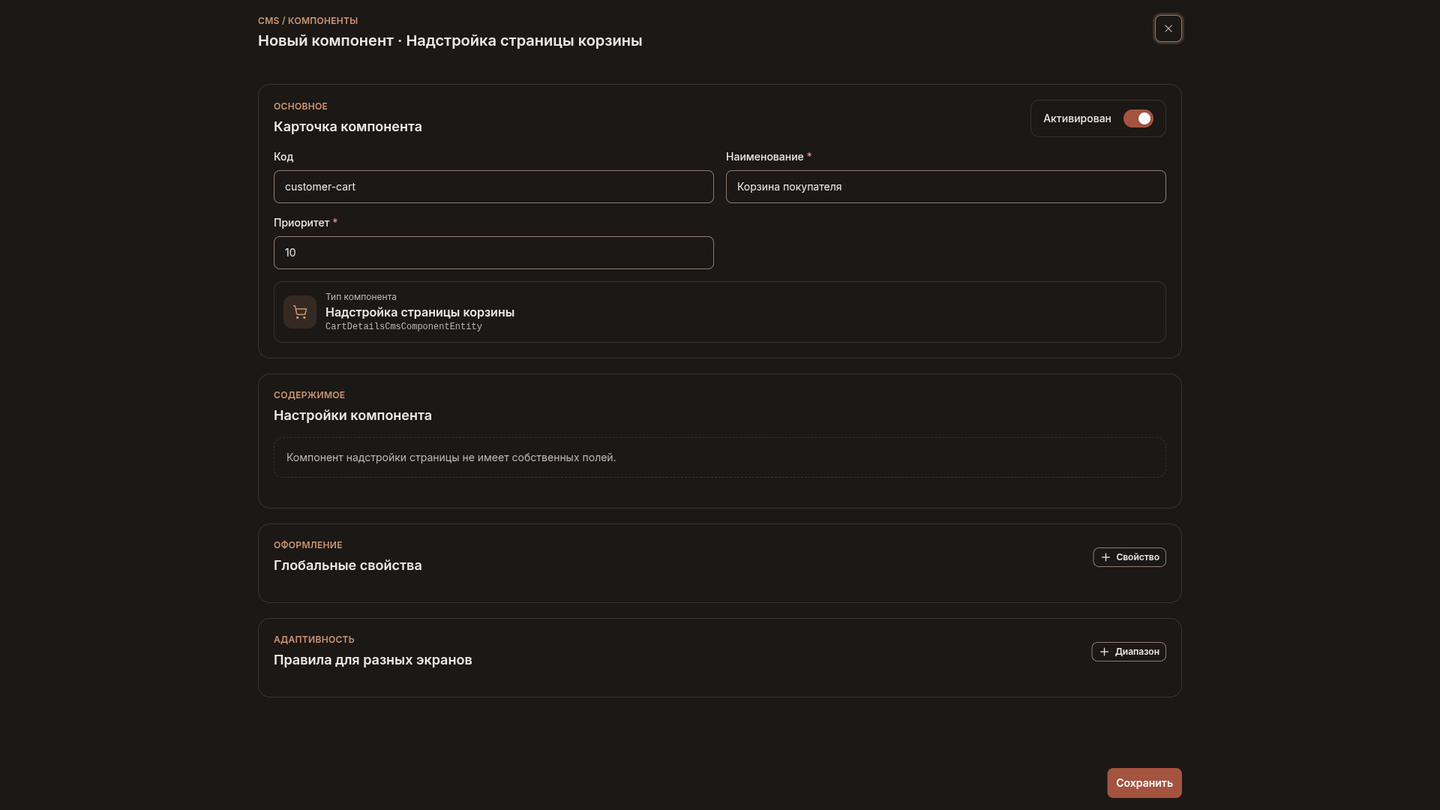Select the Приоритет input showing 10
The height and width of the screenshot is (810, 1440).
pyautogui.click(x=493, y=252)
